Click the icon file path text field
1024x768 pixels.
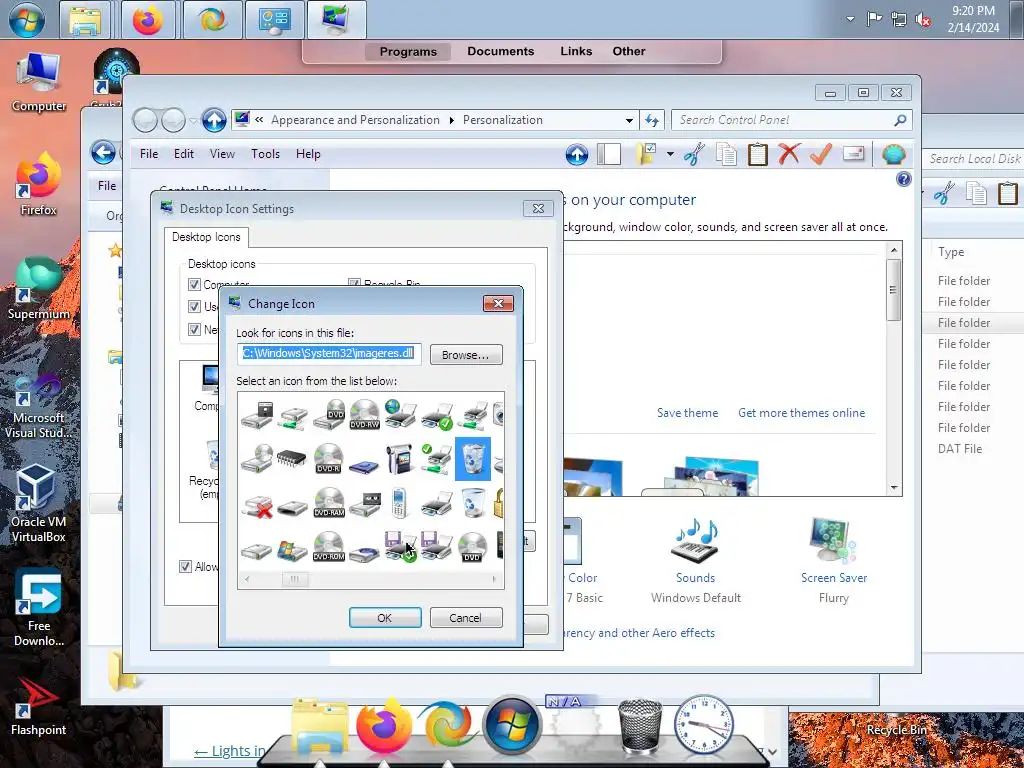tap(328, 354)
